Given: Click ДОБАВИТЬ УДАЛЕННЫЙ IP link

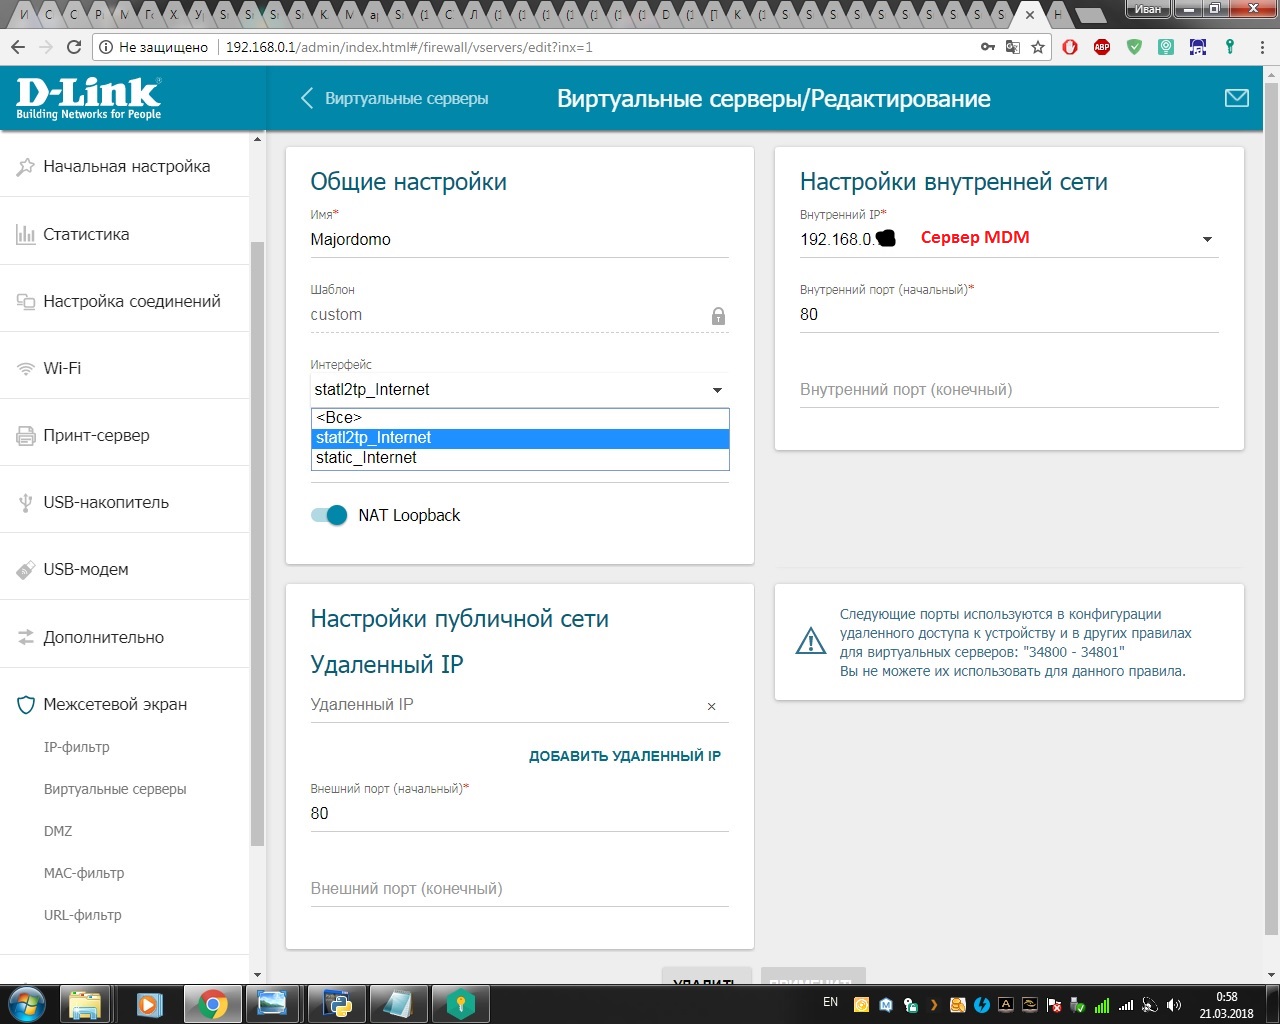Looking at the screenshot, I should [624, 756].
